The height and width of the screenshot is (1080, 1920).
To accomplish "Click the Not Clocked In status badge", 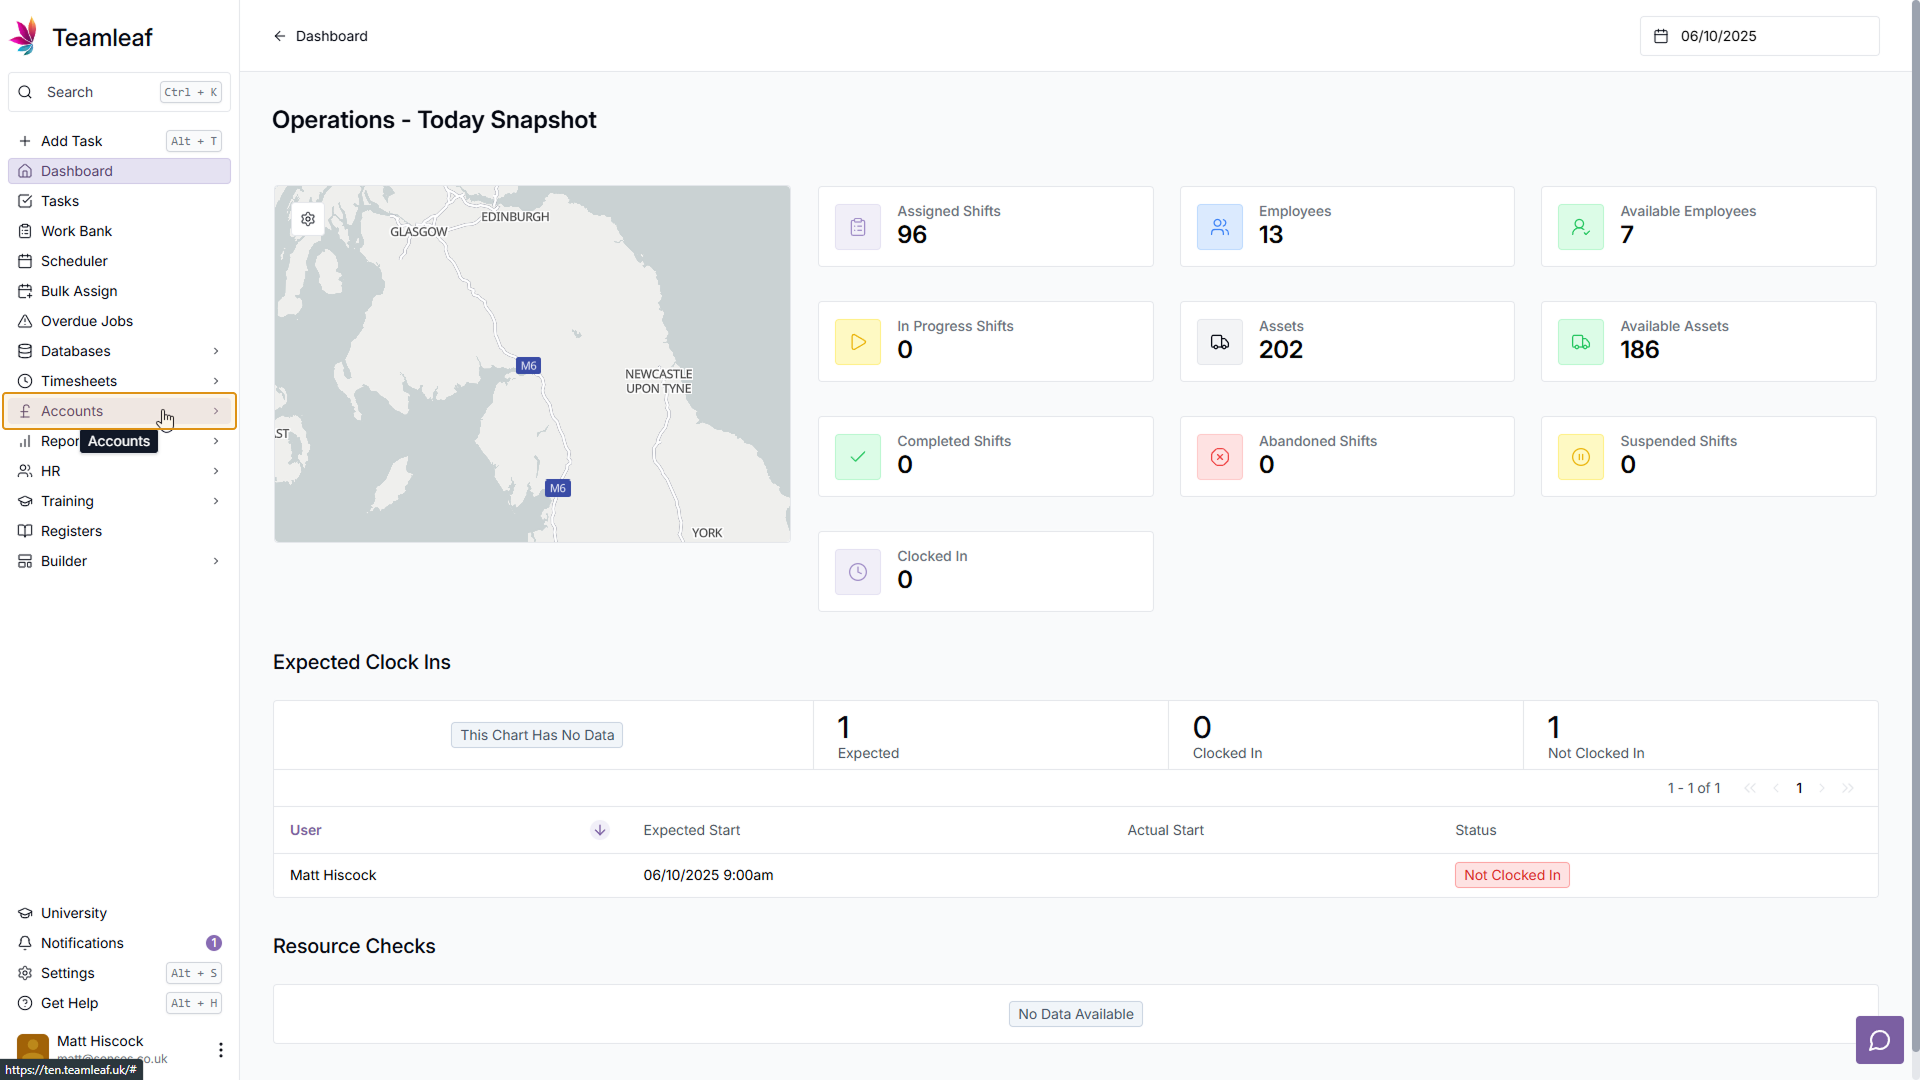I will point(1511,875).
